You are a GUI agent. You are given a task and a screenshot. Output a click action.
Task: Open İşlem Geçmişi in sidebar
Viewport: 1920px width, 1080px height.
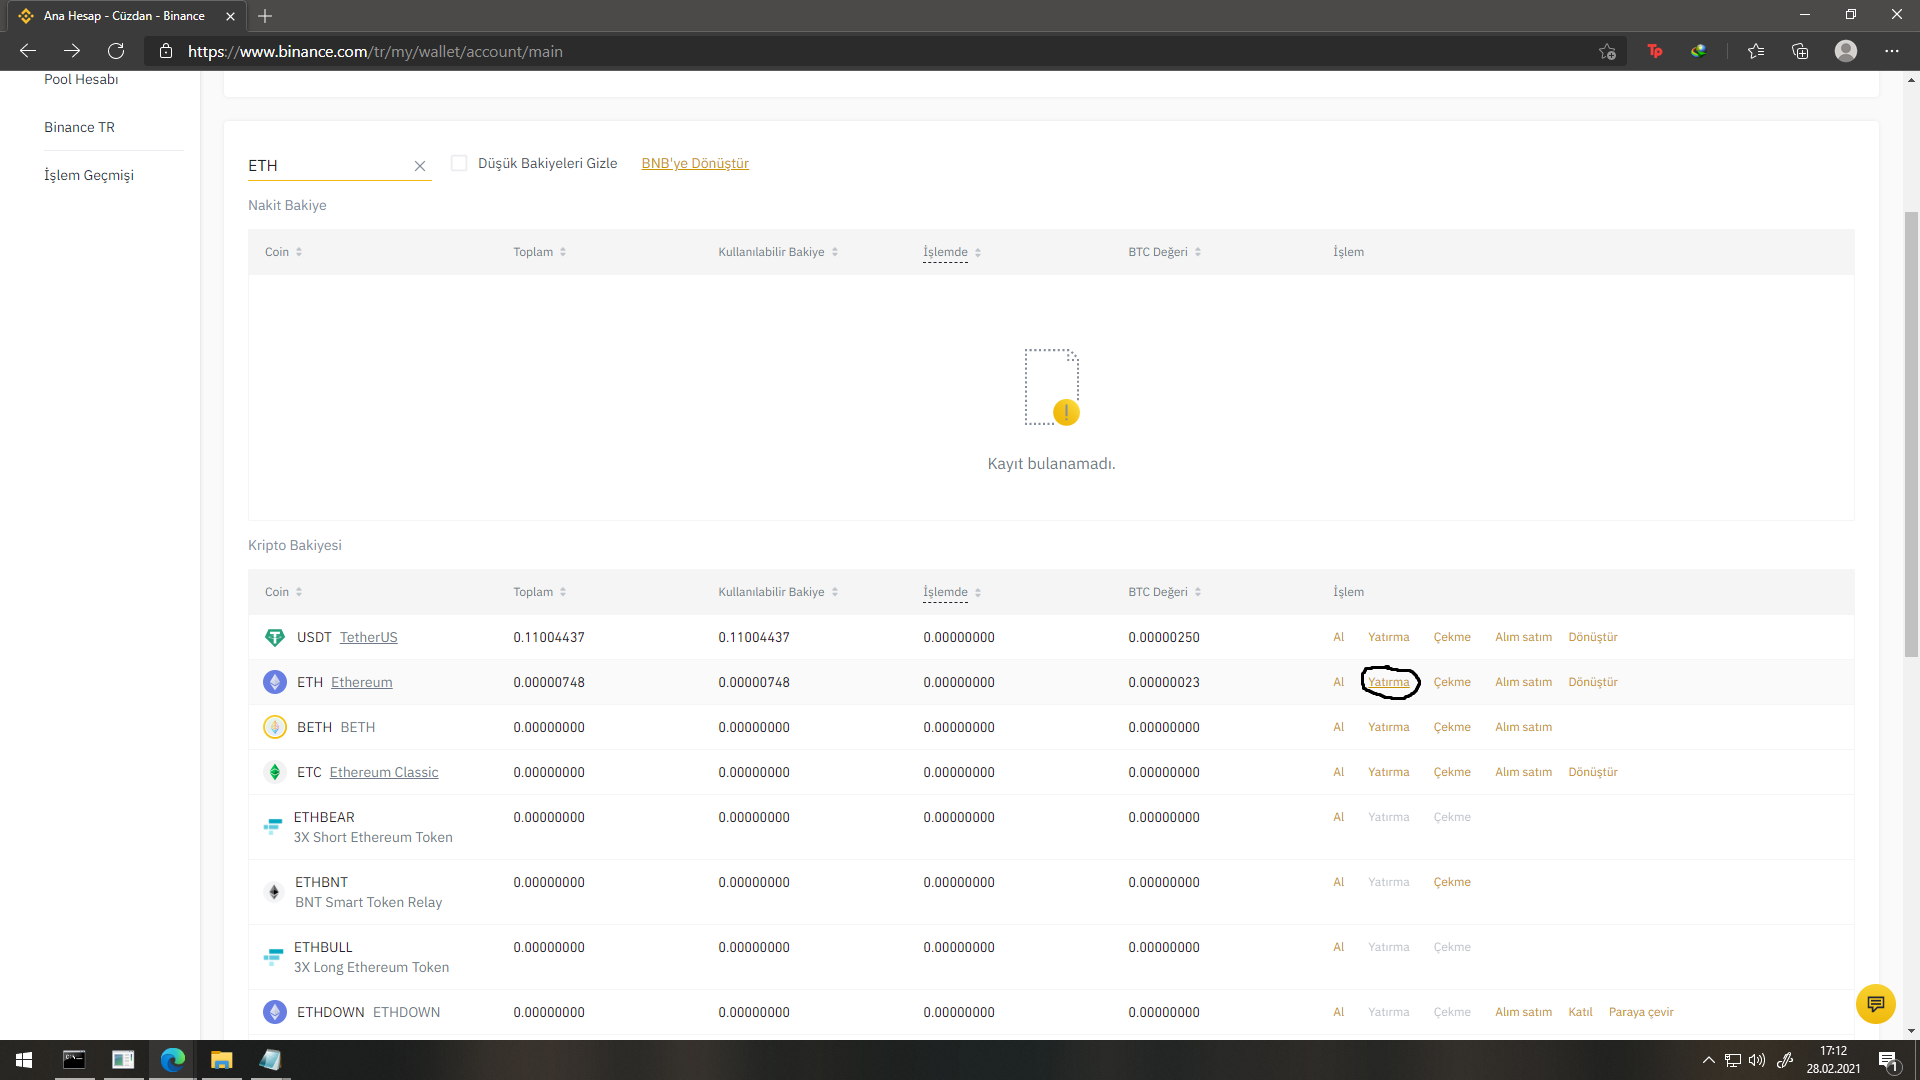[x=88, y=175]
